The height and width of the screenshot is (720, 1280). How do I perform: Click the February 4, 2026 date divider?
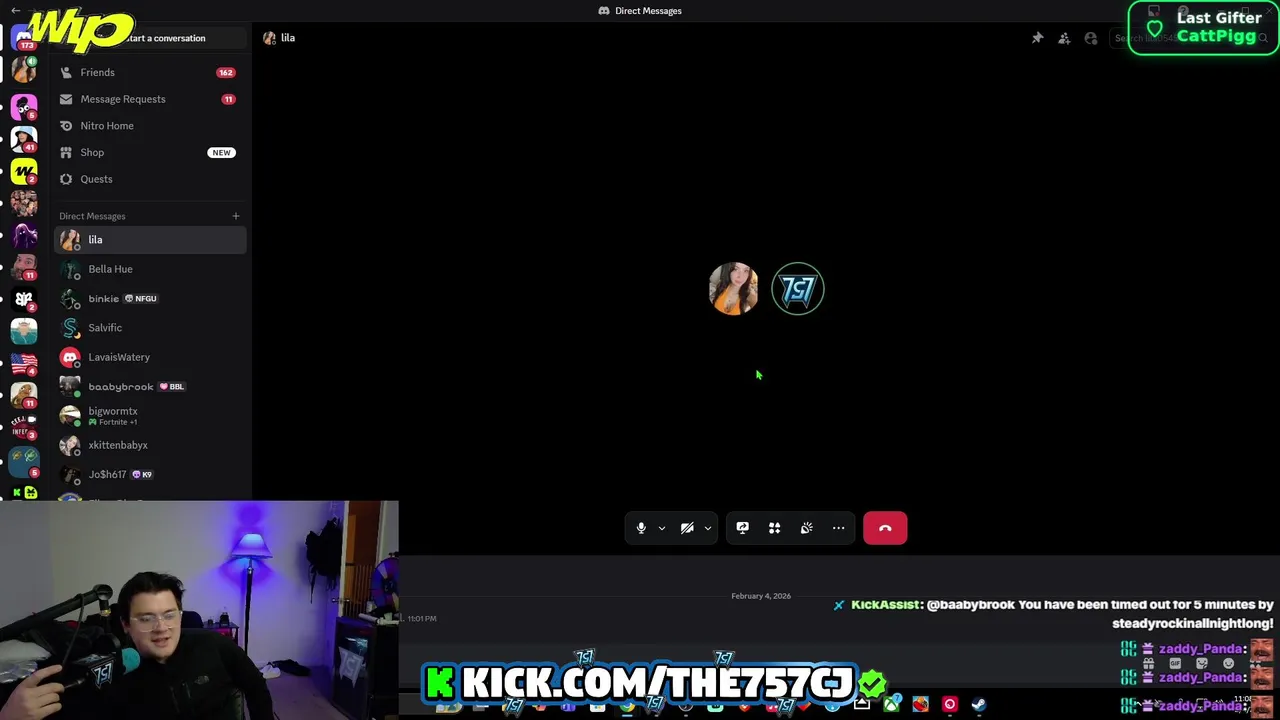point(761,596)
